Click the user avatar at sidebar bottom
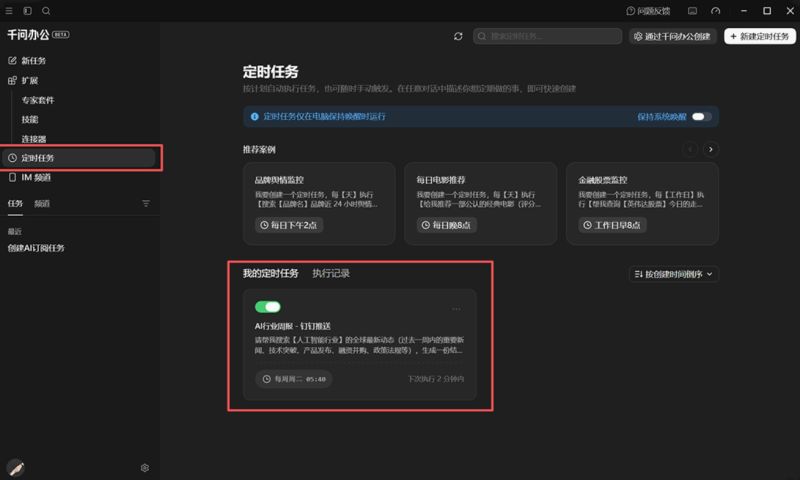800x480 pixels. 16,467
